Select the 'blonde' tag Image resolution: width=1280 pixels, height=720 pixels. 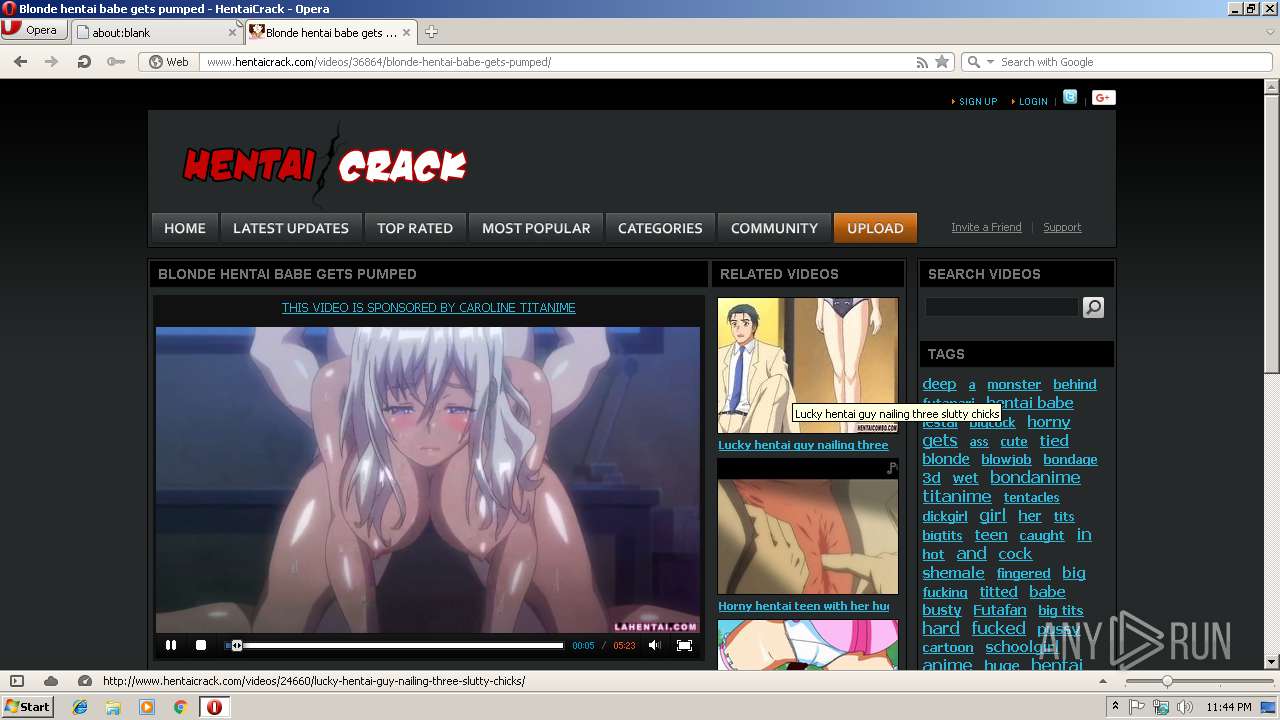point(946,459)
